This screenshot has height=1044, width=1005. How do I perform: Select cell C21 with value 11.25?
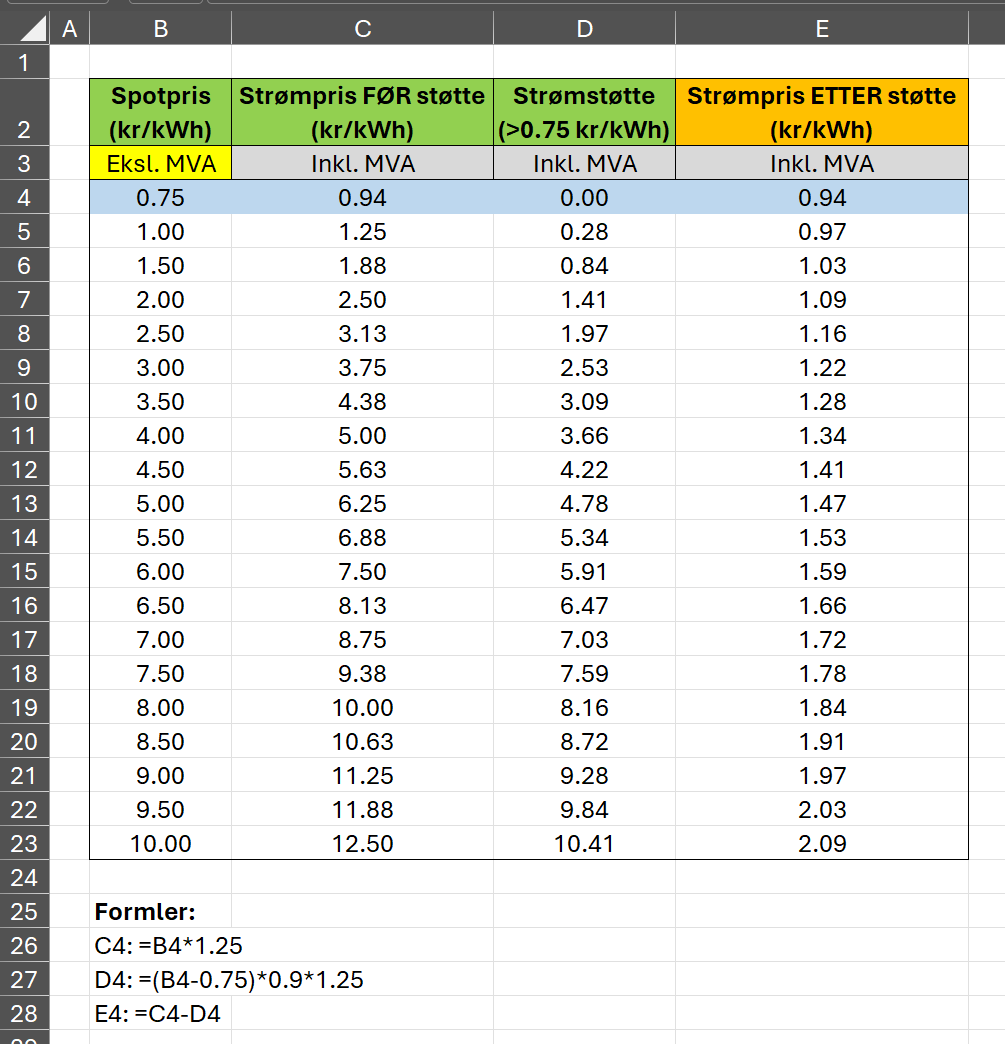point(362,775)
